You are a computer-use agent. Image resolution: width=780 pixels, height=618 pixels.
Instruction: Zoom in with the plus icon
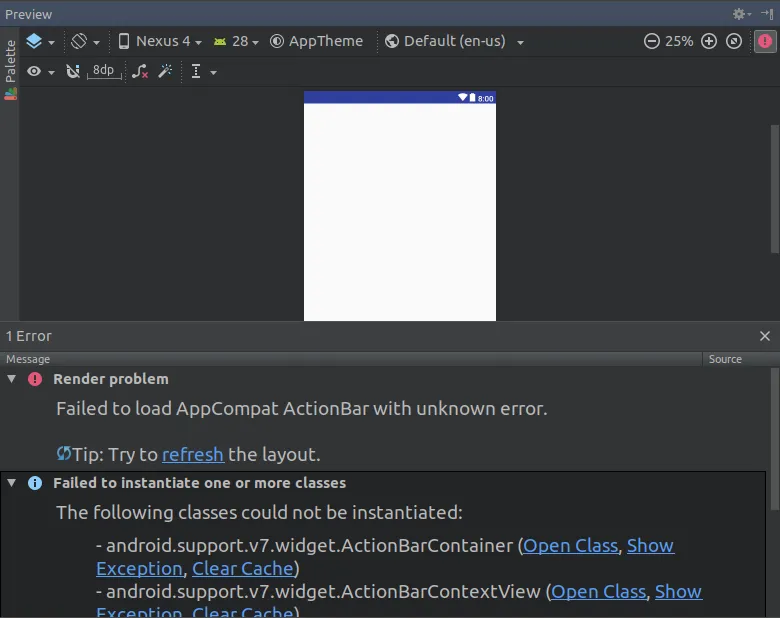click(x=709, y=41)
